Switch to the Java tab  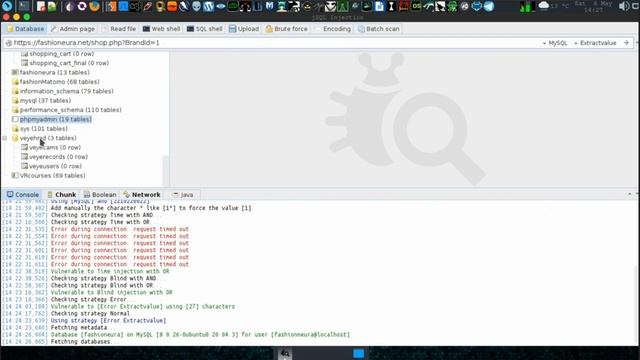(182, 195)
